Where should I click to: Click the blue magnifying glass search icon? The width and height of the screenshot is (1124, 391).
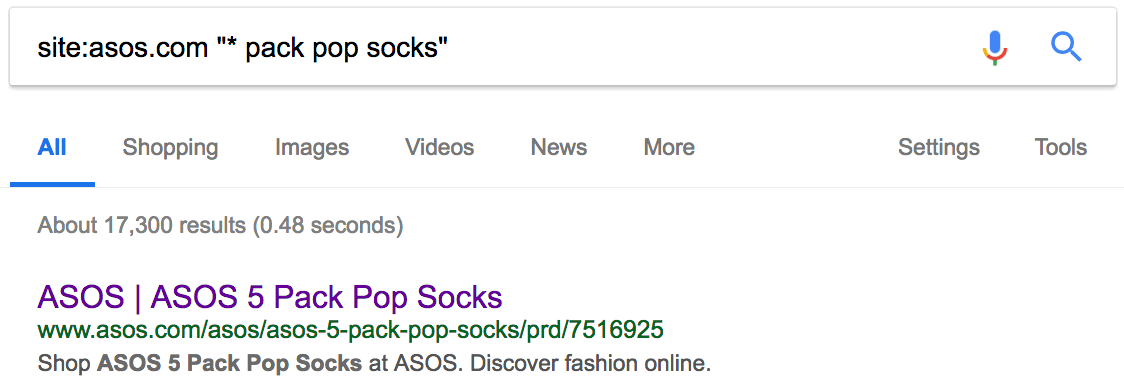tap(1066, 48)
